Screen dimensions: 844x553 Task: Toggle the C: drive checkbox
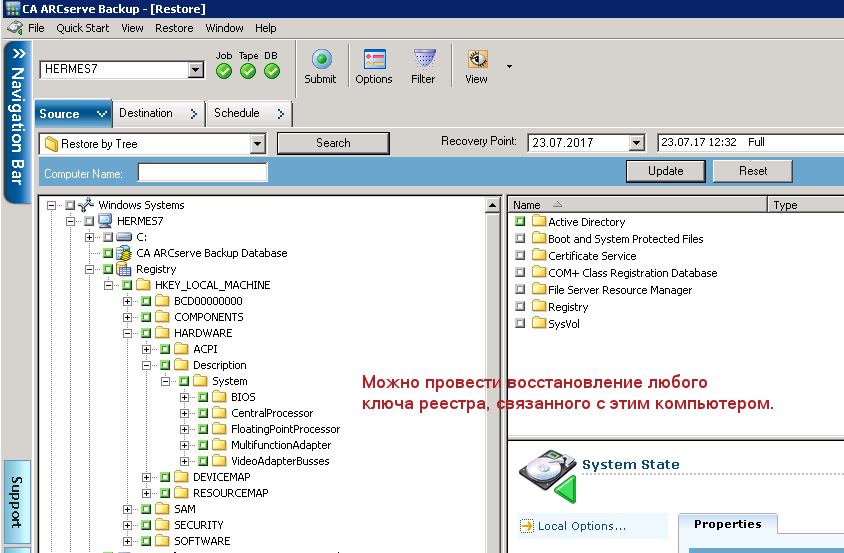coord(108,237)
